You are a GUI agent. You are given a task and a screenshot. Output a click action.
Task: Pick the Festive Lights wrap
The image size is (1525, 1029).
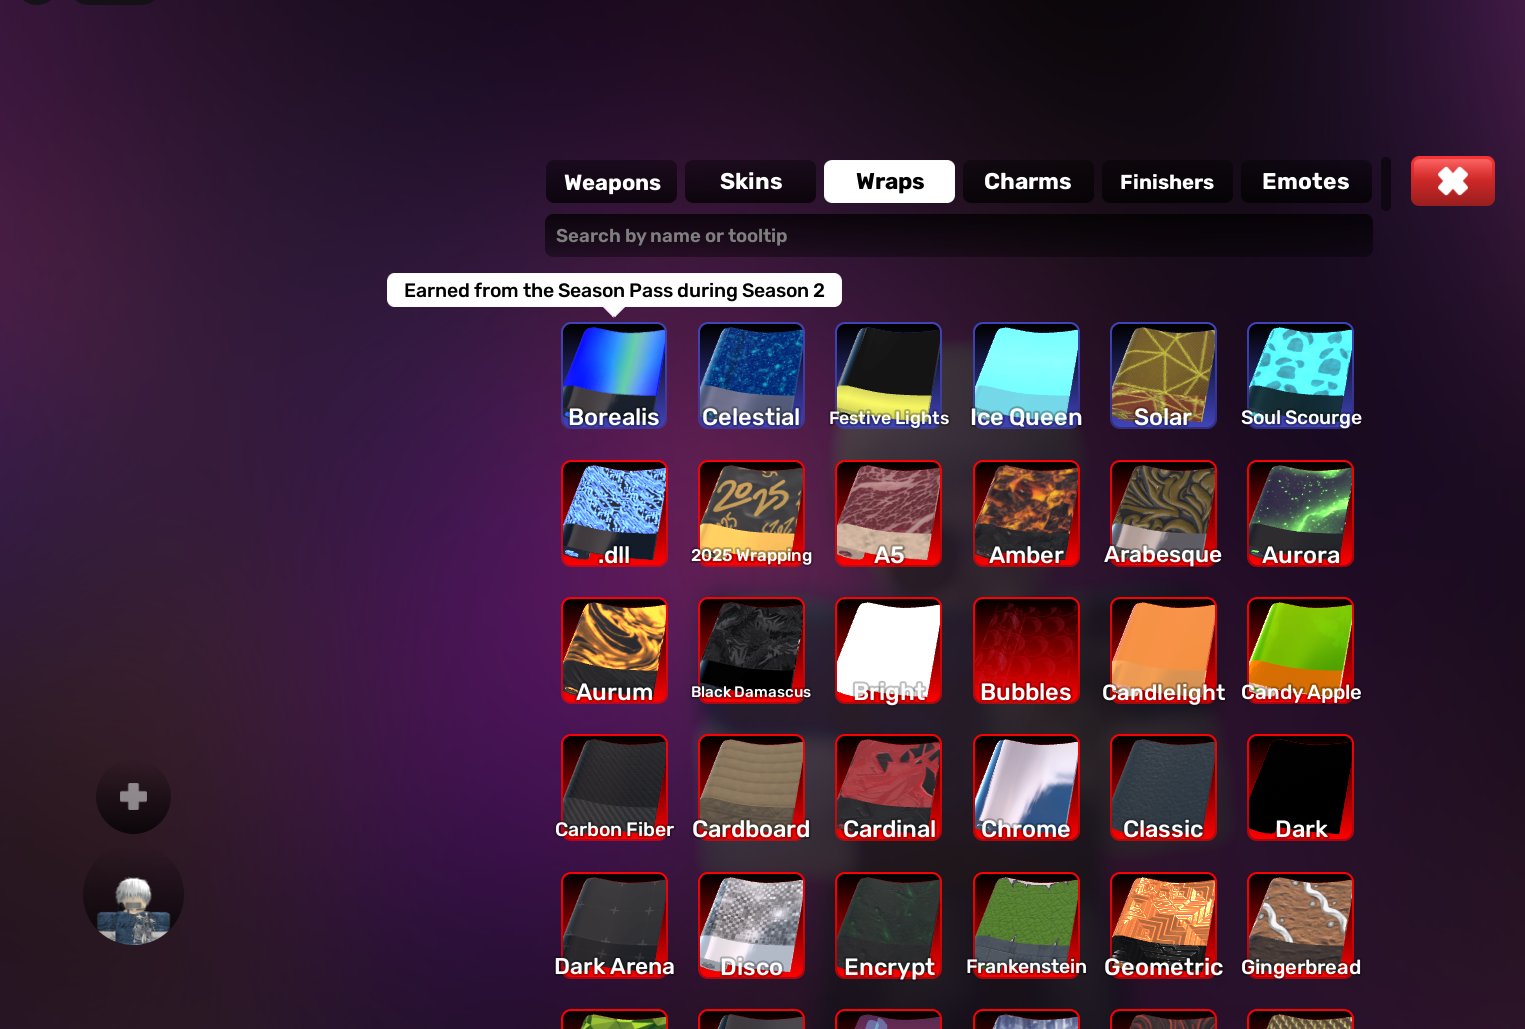pos(888,376)
